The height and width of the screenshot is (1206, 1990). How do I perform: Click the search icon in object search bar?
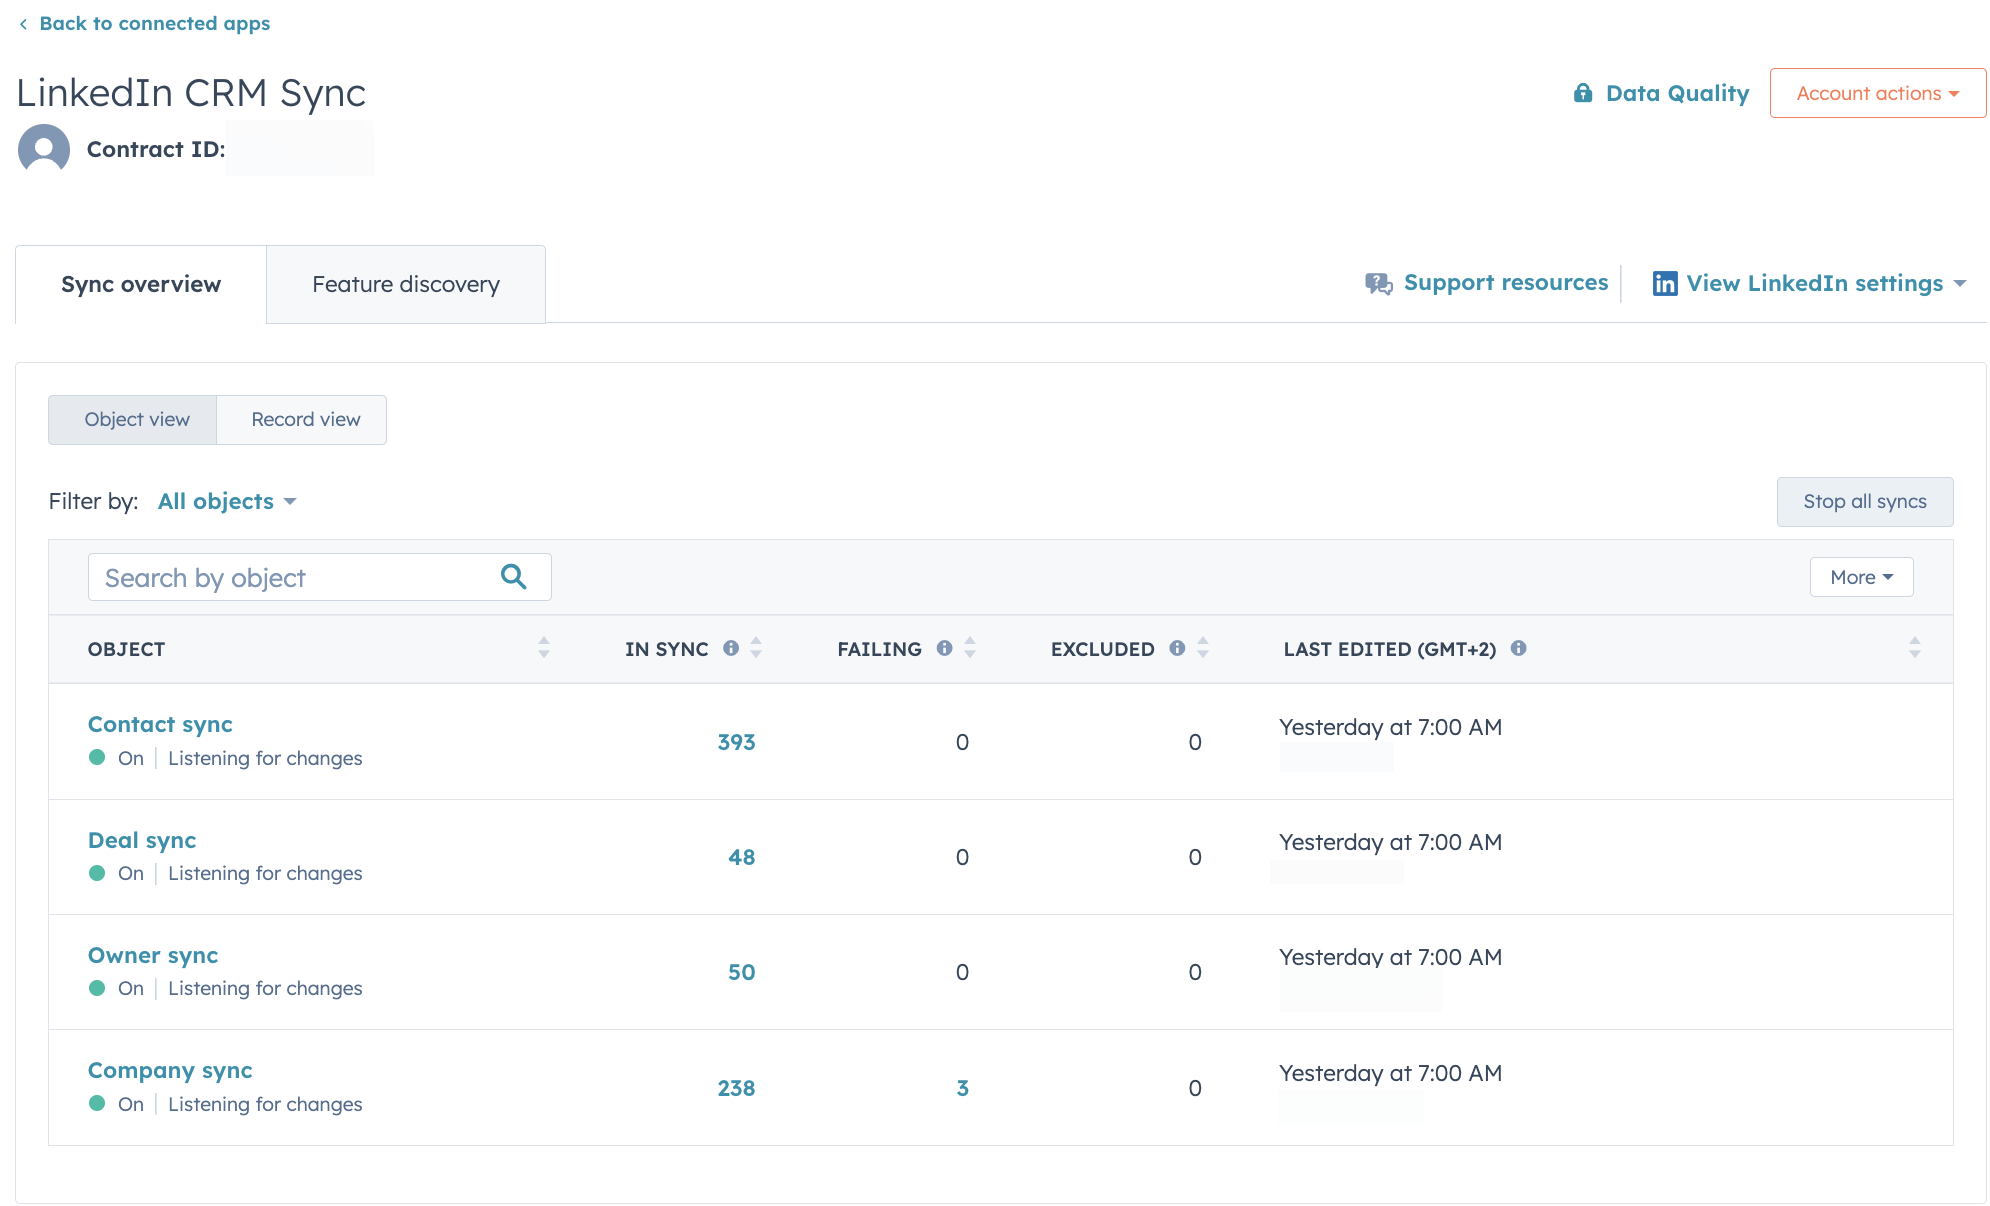513,577
